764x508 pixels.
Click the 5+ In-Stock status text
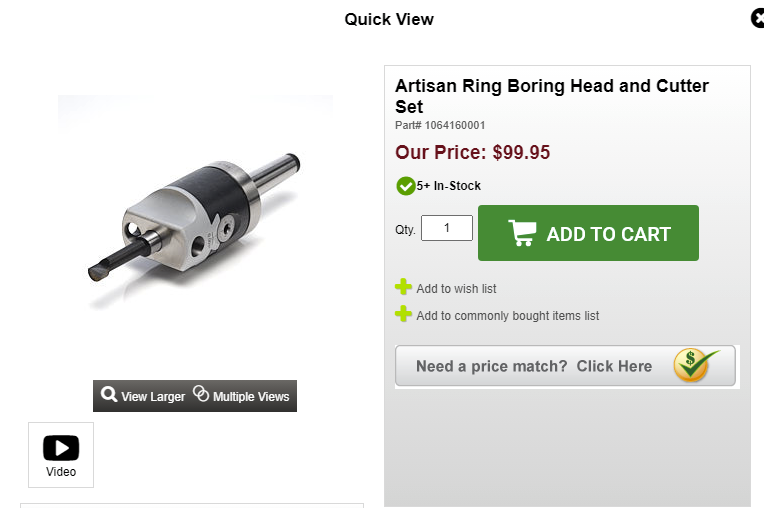coord(449,186)
